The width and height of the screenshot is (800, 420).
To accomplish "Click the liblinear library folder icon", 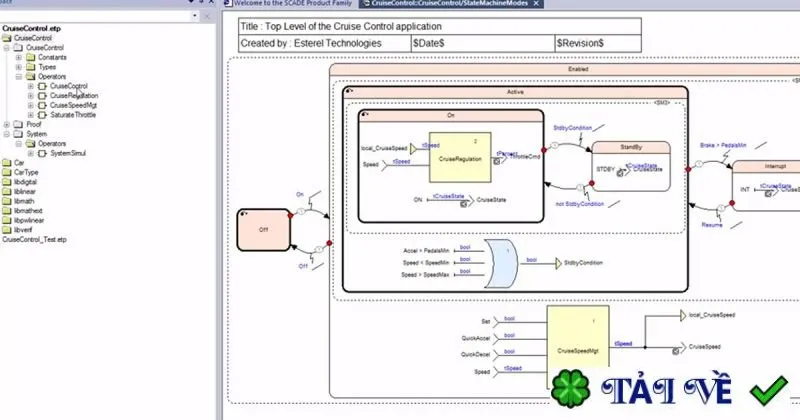I will click(6, 192).
